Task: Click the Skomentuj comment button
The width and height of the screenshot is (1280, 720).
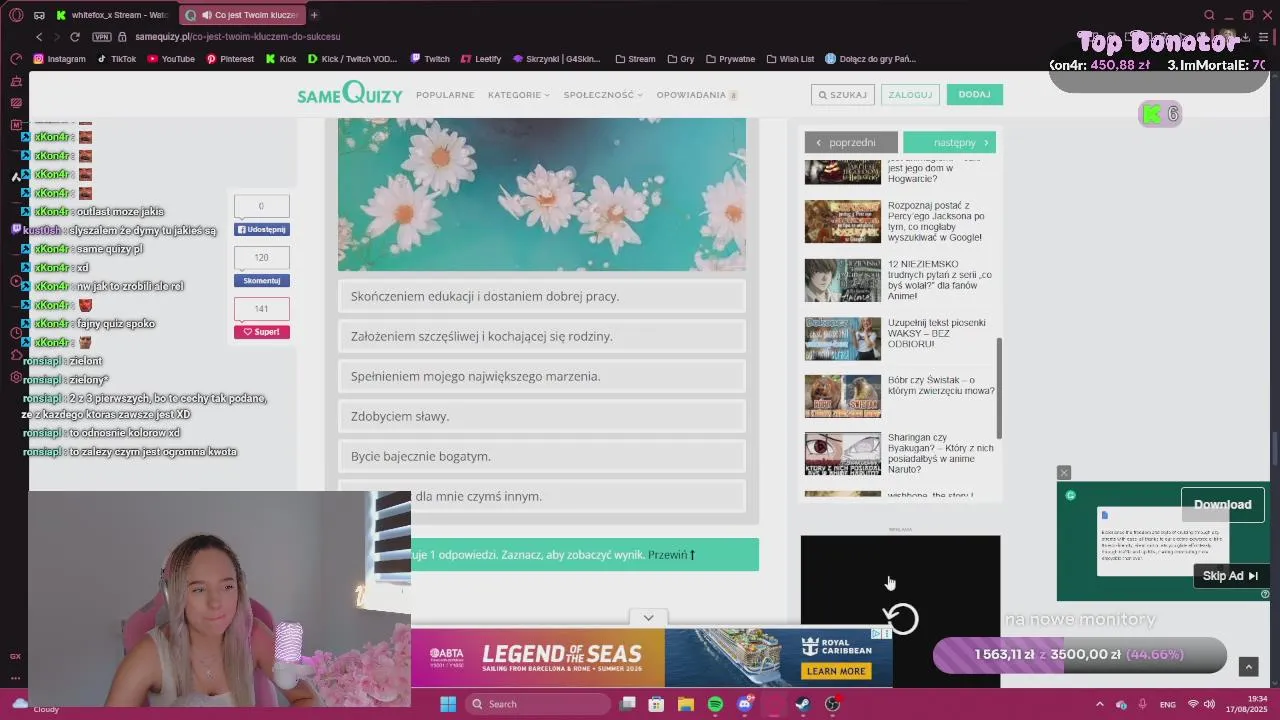Action: [x=262, y=281]
